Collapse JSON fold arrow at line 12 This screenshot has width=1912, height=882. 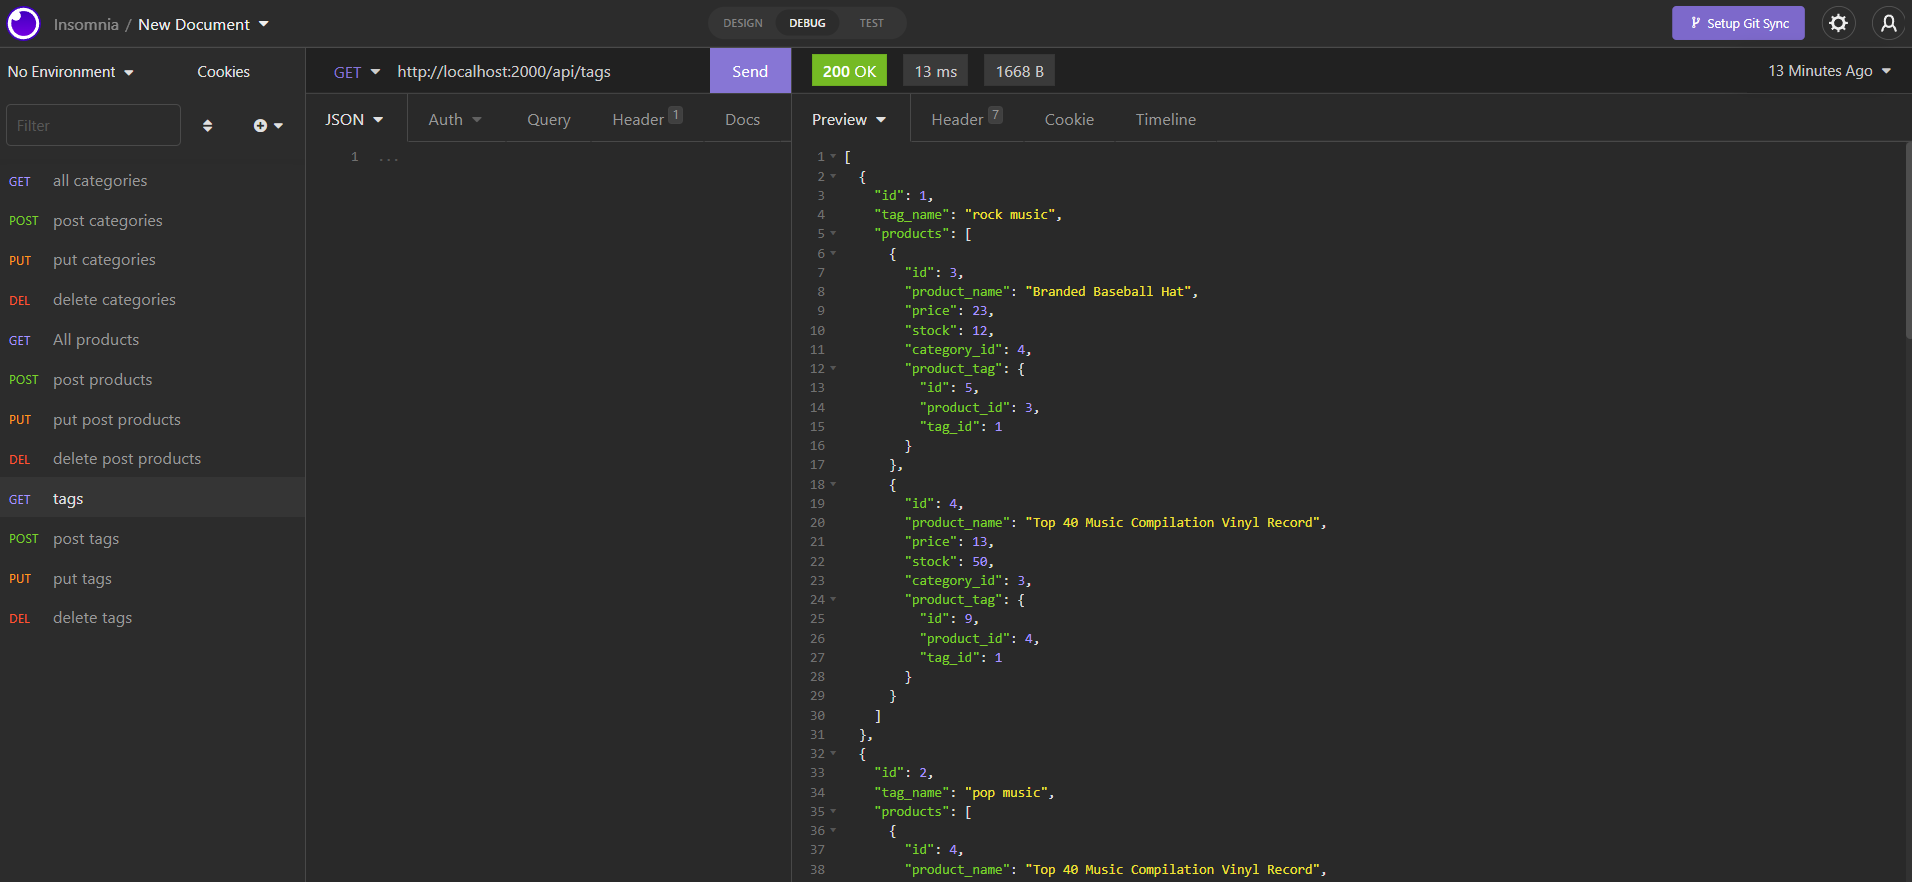(833, 369)
